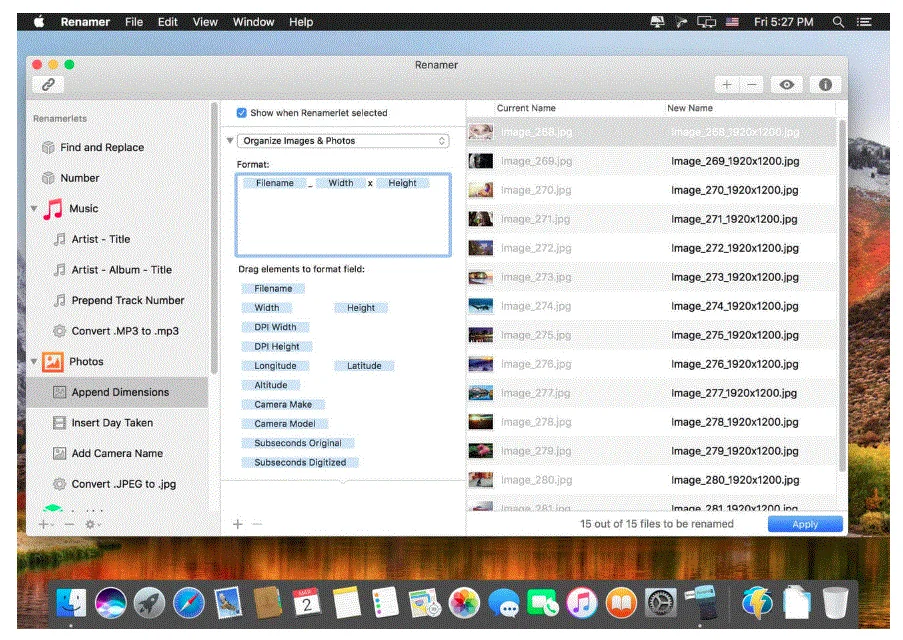
Task: Click the Music group icon
Action: 53,209
